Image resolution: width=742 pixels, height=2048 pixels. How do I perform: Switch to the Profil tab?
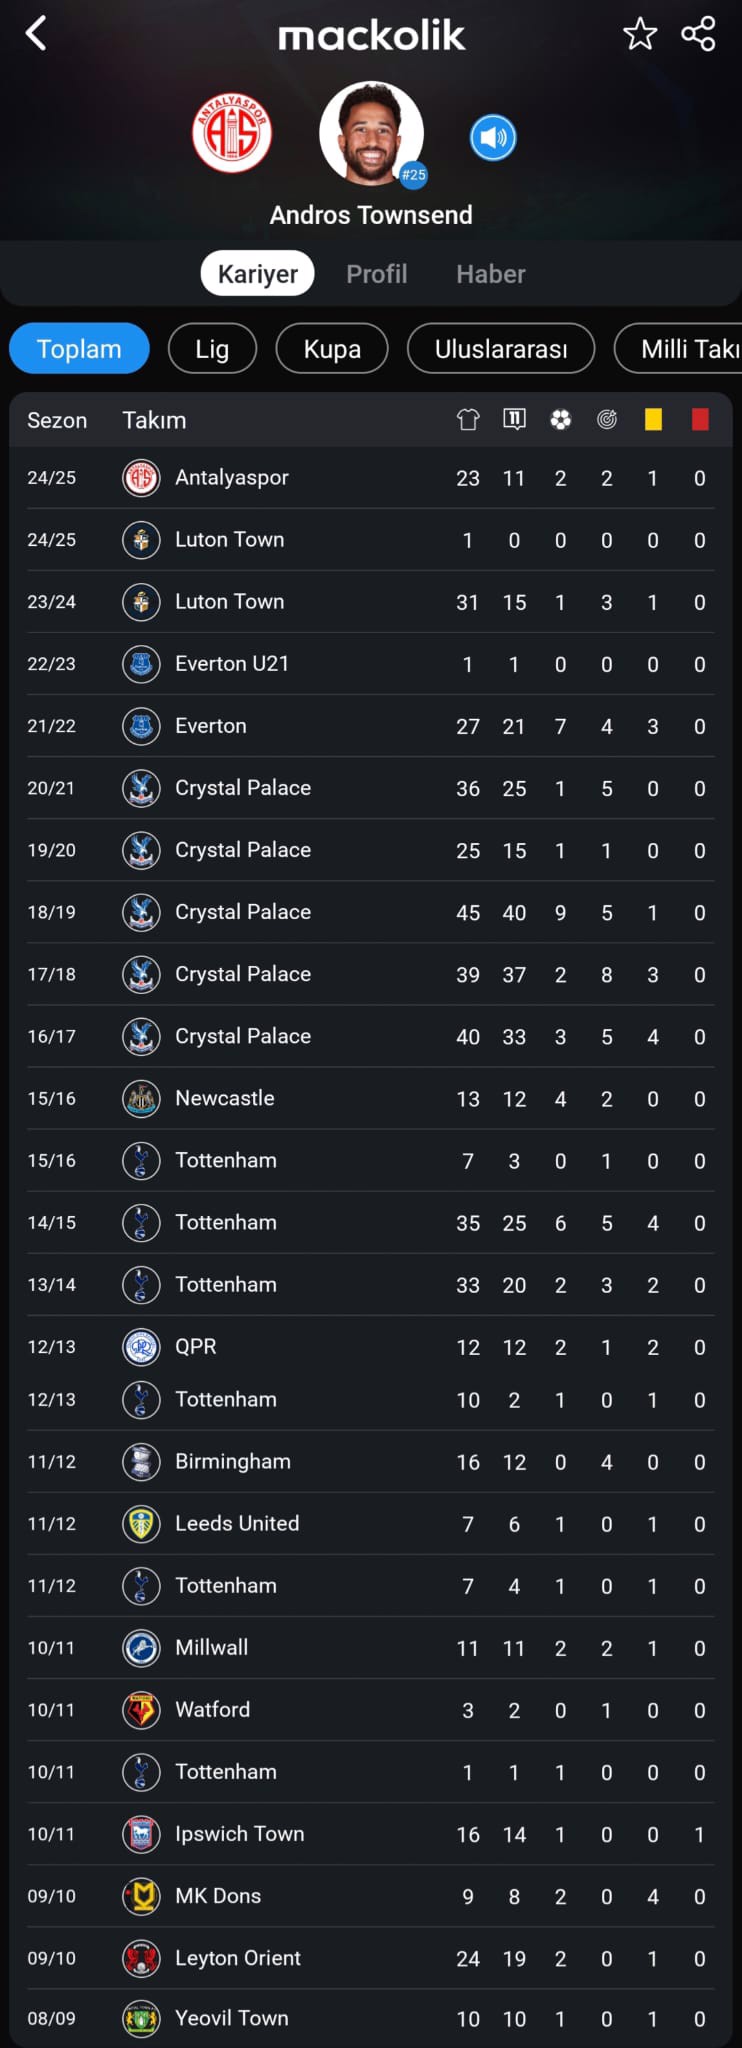377,274
